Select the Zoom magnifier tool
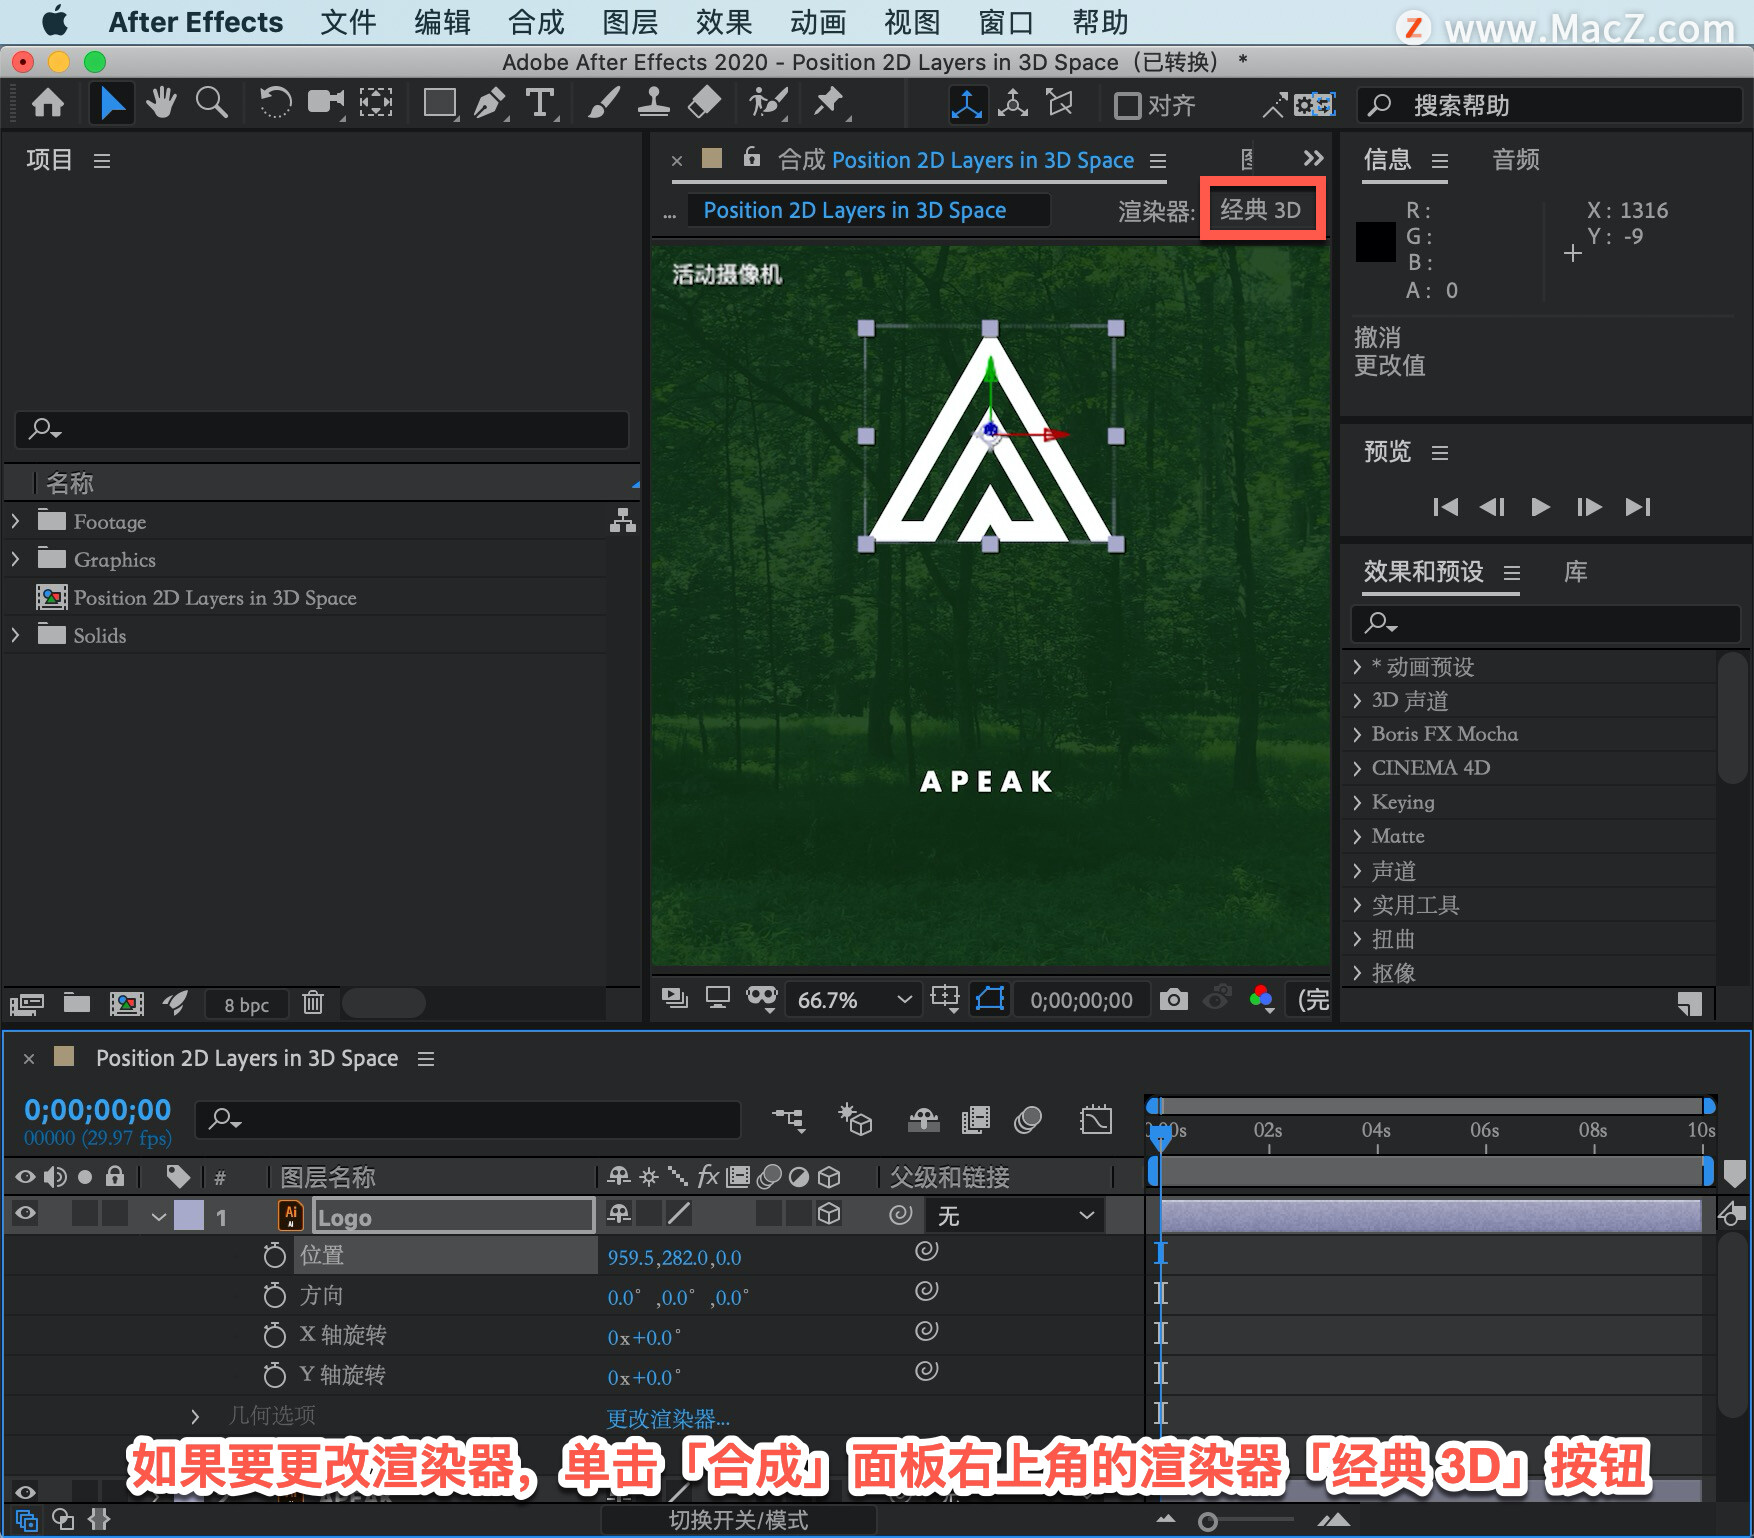 (211, 103)
